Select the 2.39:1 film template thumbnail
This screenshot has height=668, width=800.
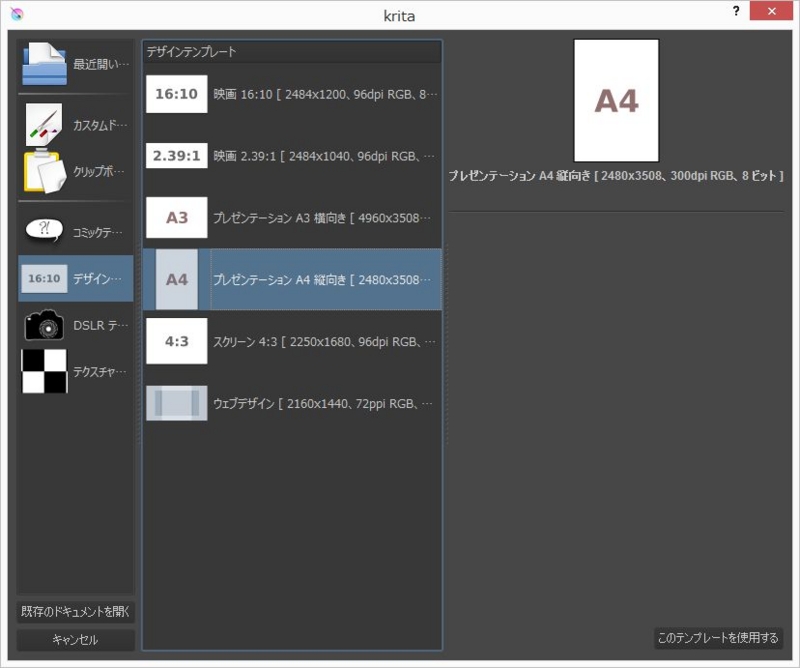click(177, 156)
